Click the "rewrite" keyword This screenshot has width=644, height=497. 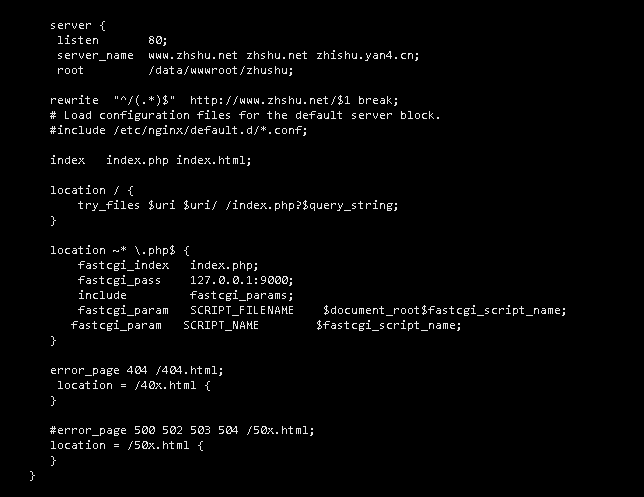coord(74,100)
